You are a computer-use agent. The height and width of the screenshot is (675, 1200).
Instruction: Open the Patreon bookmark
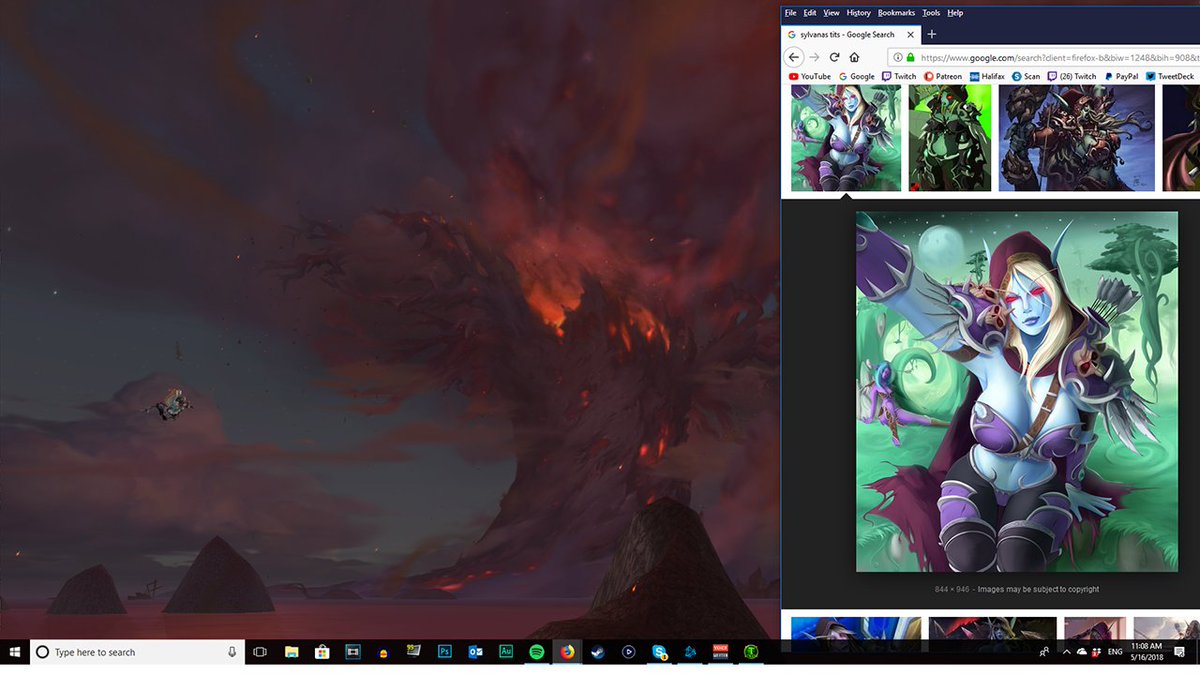(943, 76)
